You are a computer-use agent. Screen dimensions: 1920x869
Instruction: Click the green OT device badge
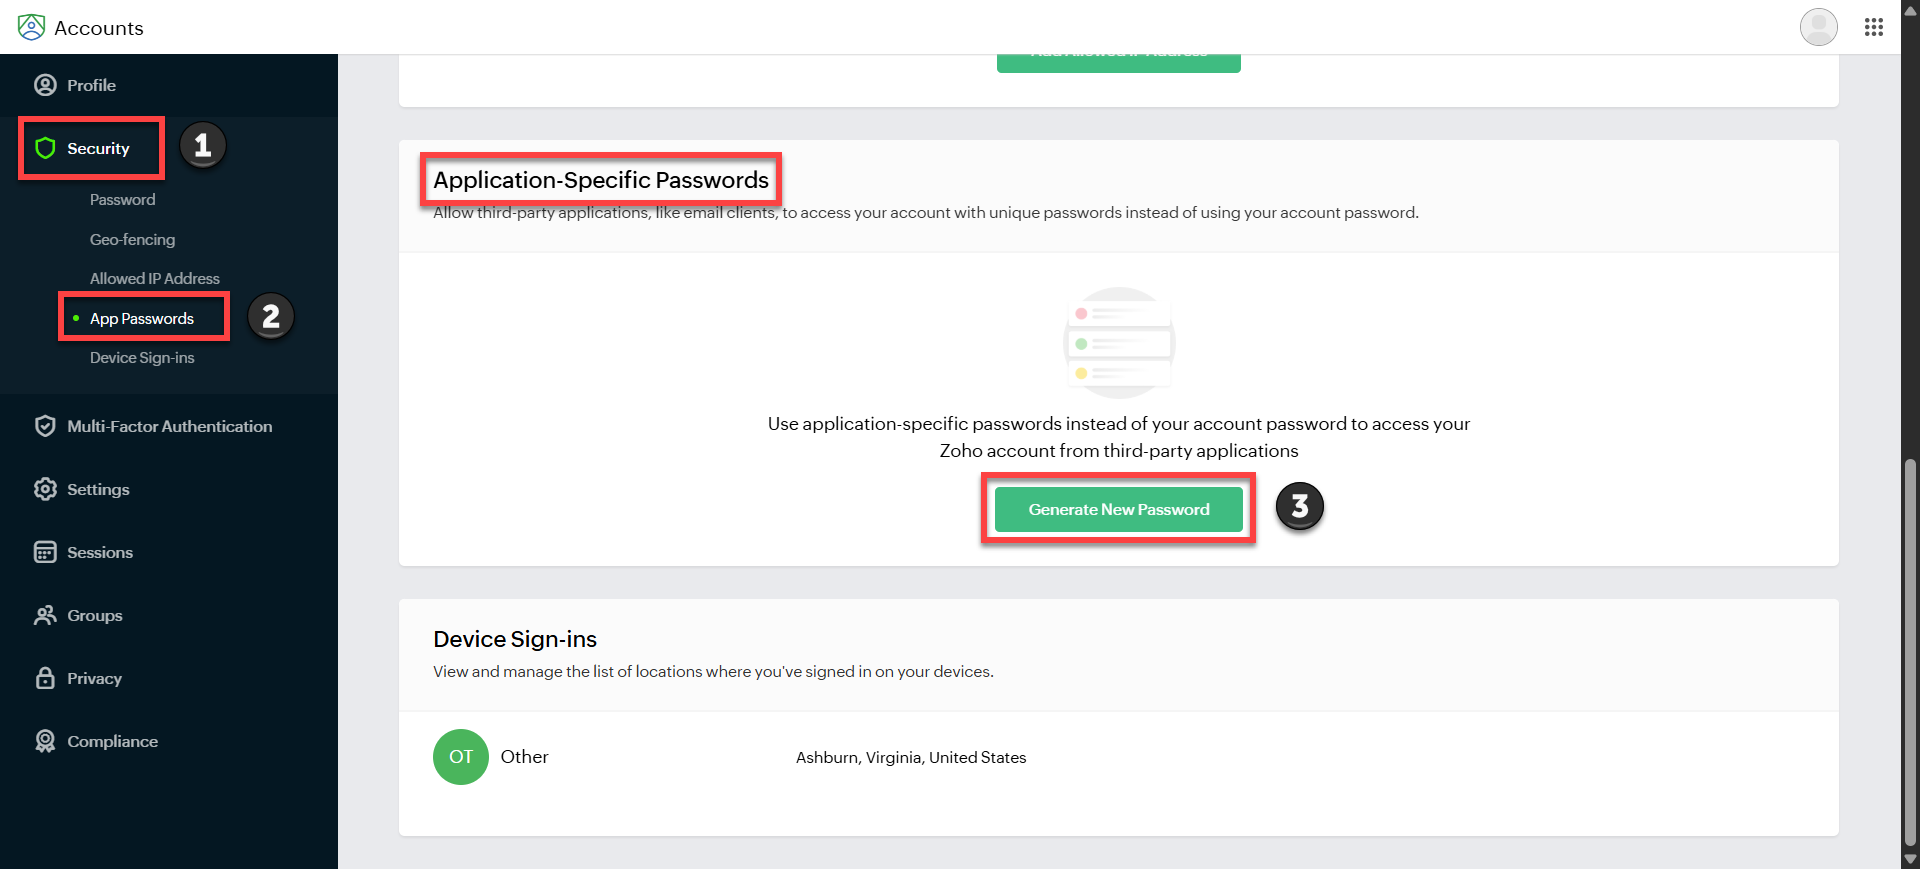[460, 757]
